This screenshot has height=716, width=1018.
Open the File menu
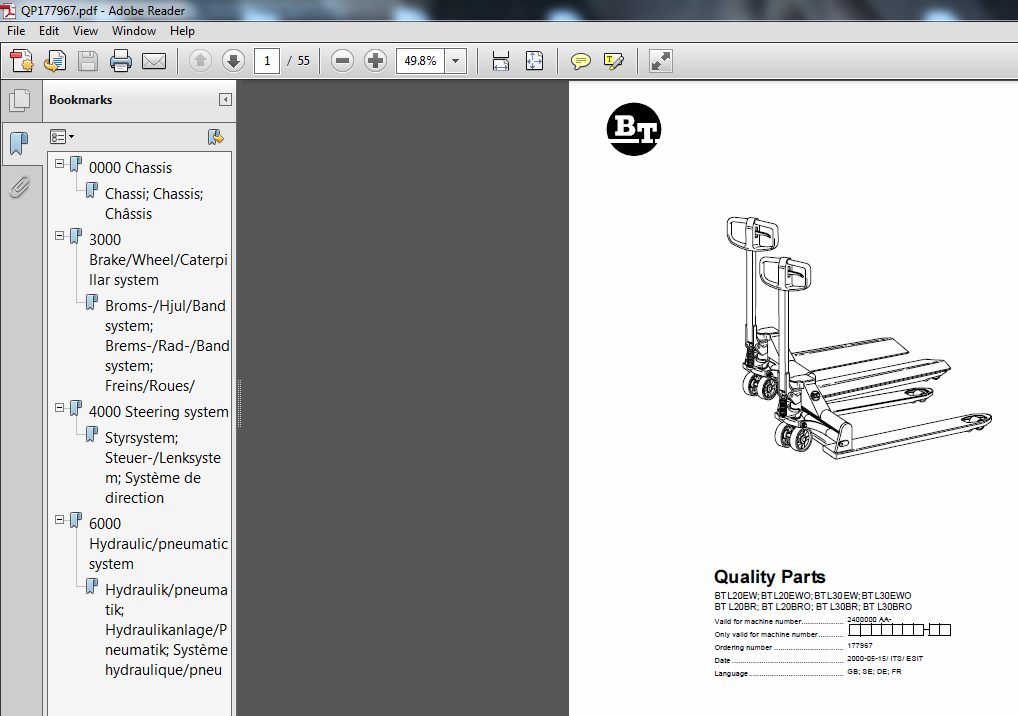(x=16, y=31)
